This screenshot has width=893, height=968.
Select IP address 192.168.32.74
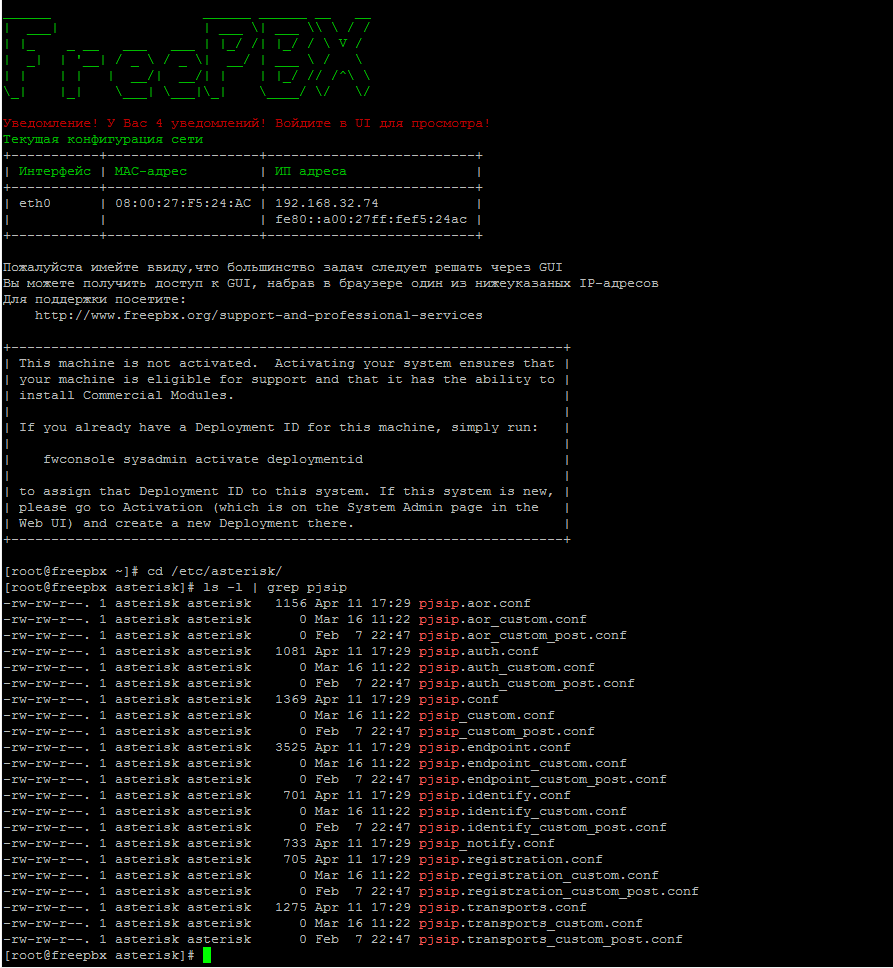point(326,204)
